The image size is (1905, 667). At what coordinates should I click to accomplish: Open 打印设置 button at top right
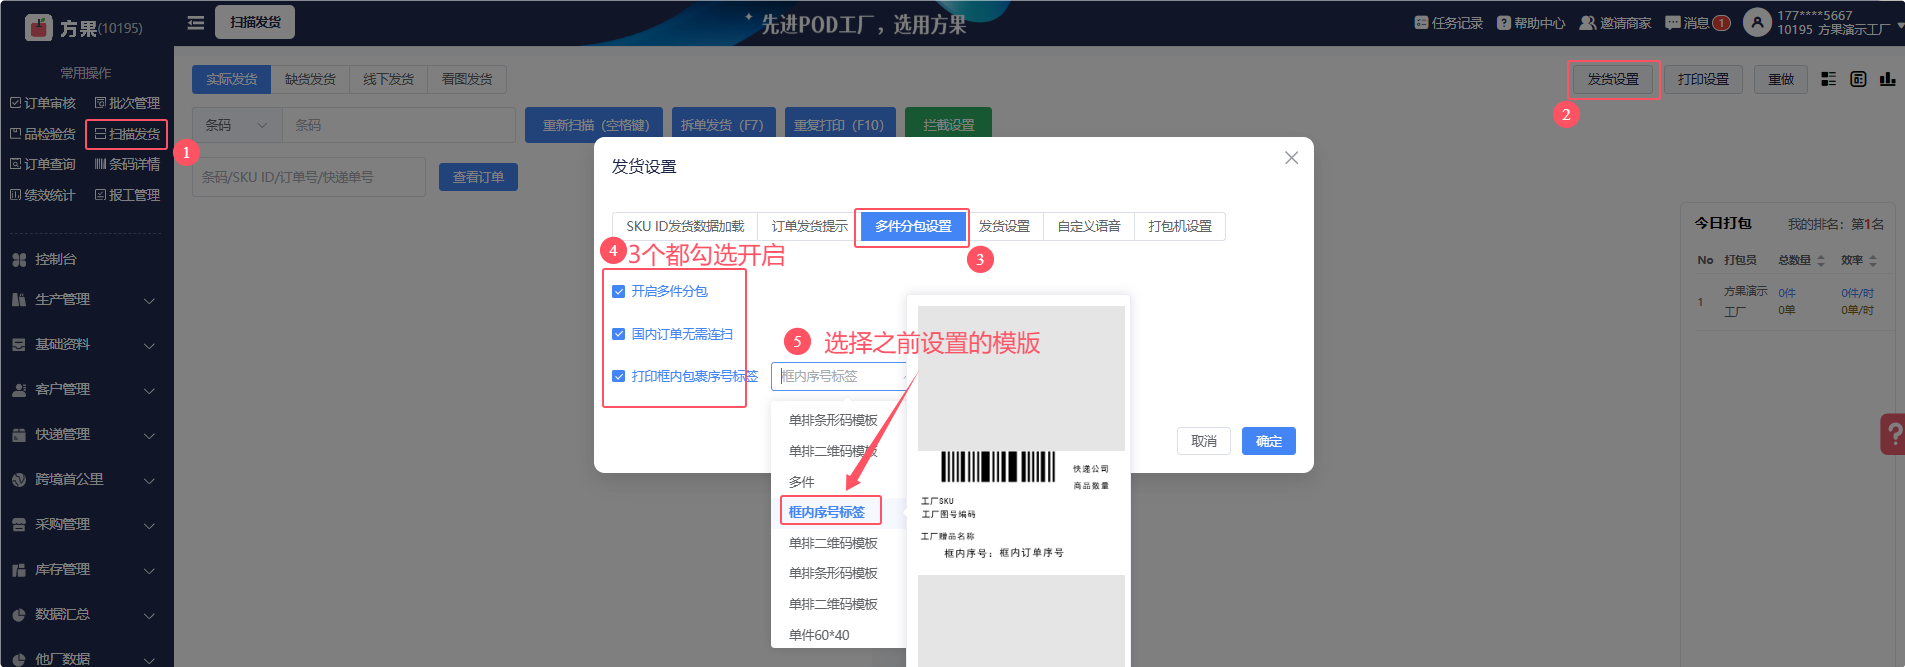click(x=1703, y=79)
